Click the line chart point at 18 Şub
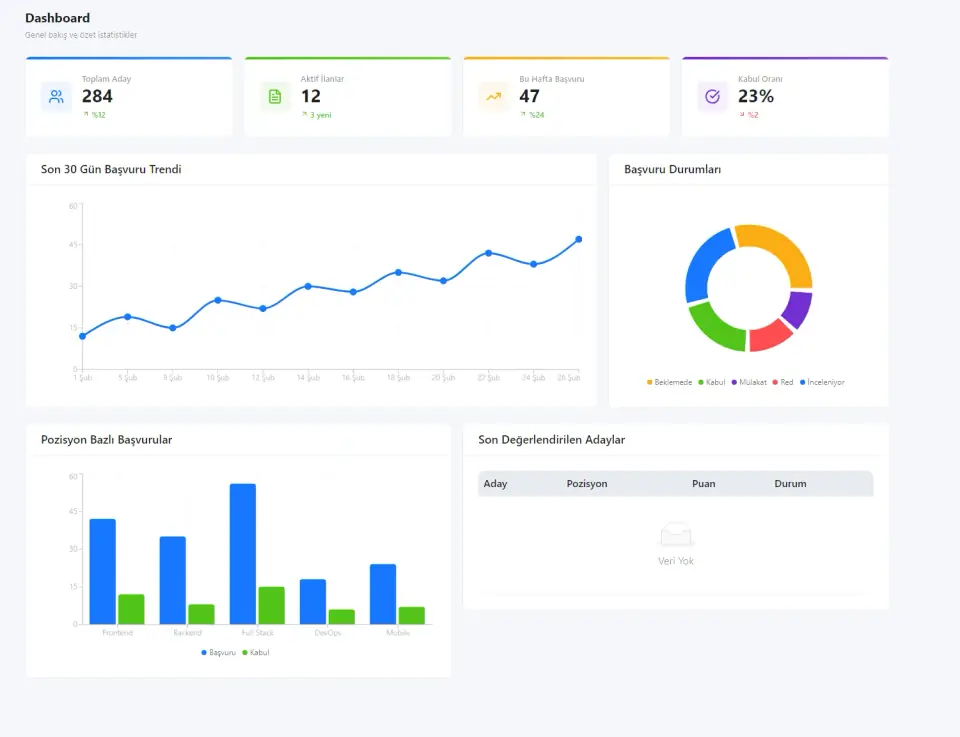This screenshot has width=960, height=737. [399, 272]
